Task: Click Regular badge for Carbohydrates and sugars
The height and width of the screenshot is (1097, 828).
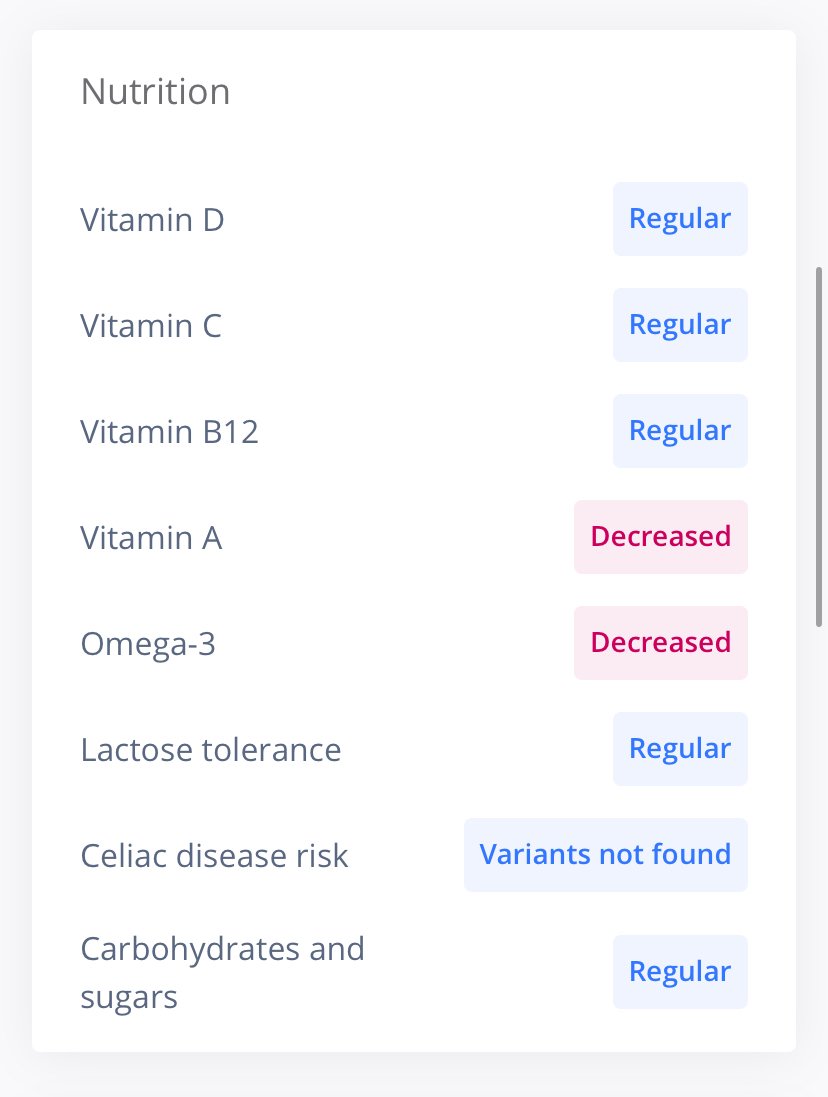Action: (x=680, y=972)
